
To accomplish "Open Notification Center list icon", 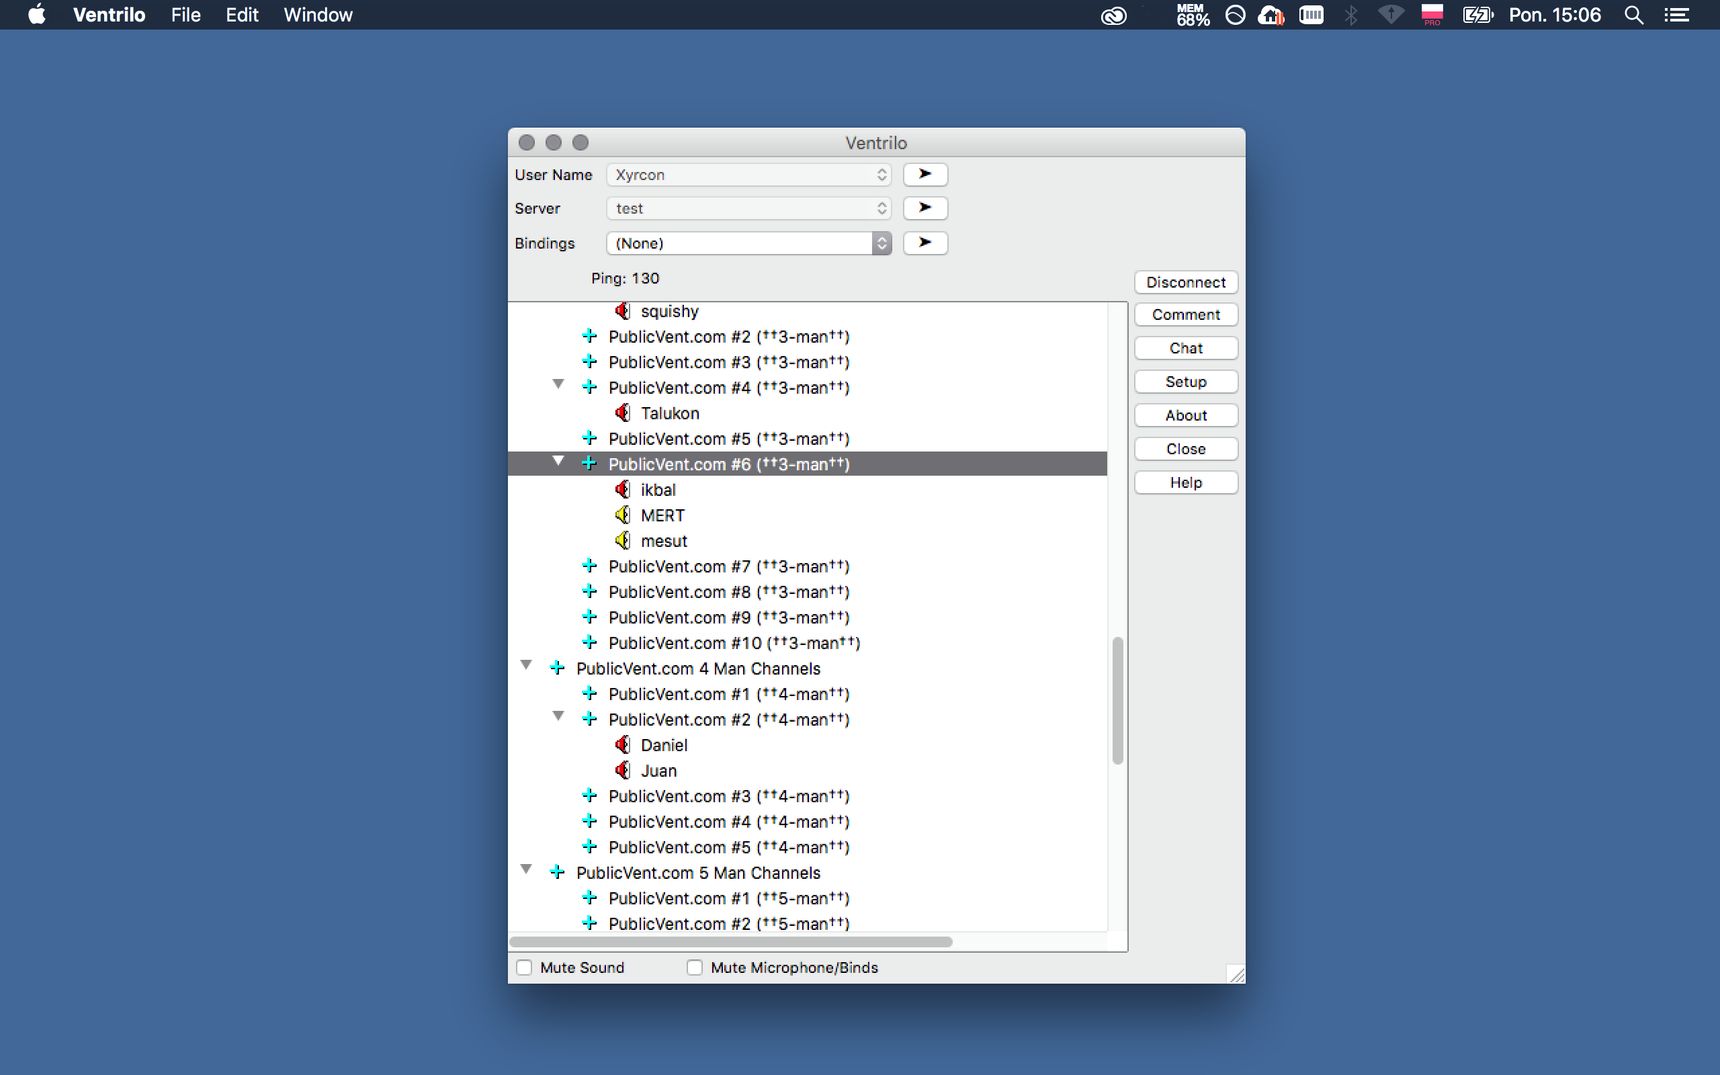I will click(1676, 15).
